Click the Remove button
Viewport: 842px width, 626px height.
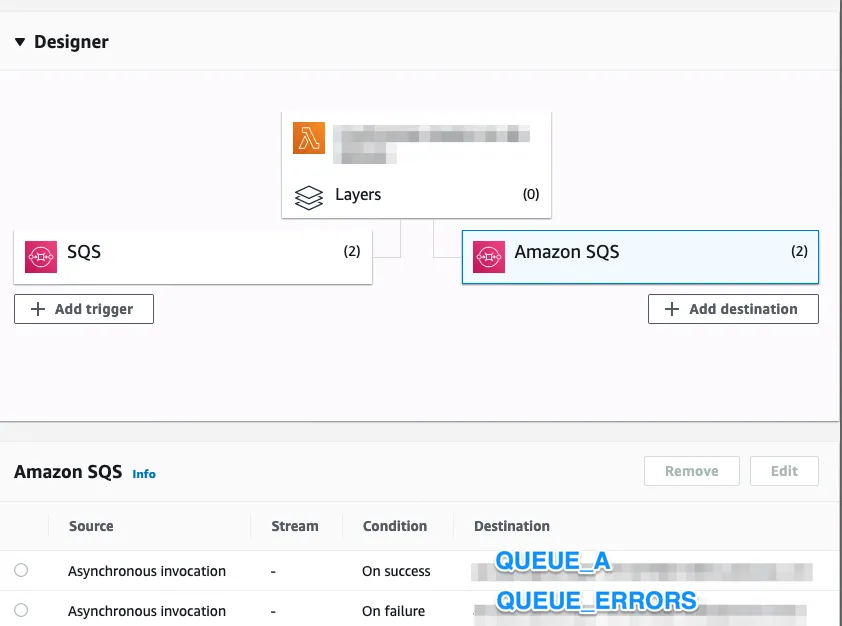click(x=692, y=471)
